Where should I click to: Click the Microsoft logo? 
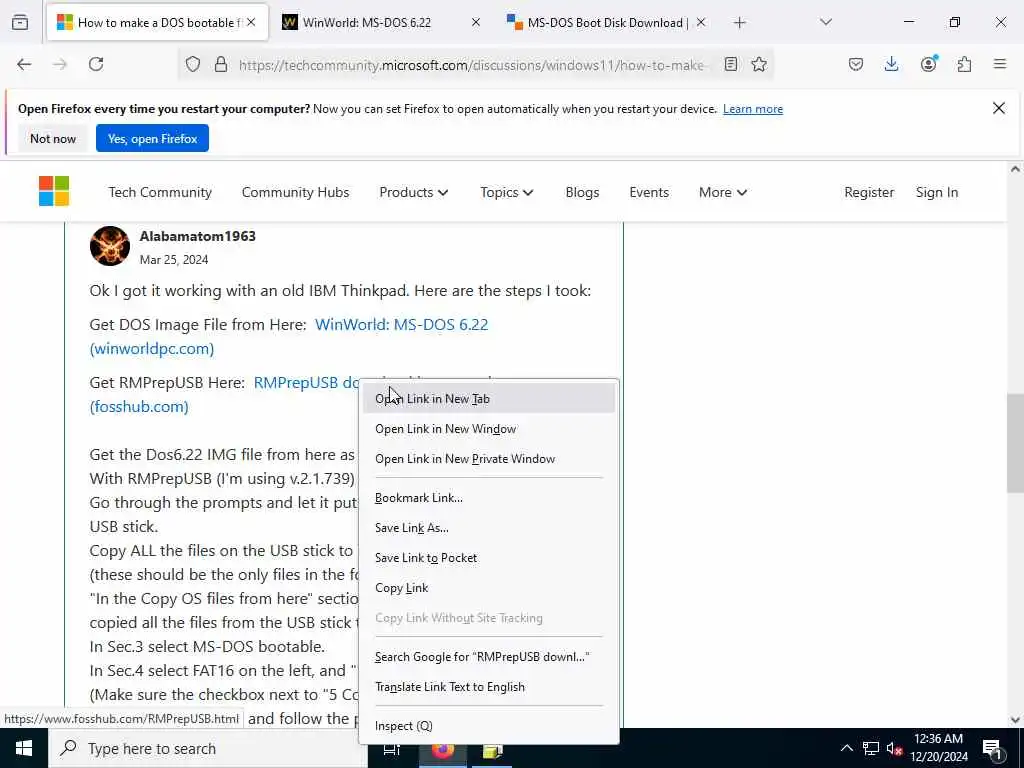pyautogui.click(x=54, y=191)
